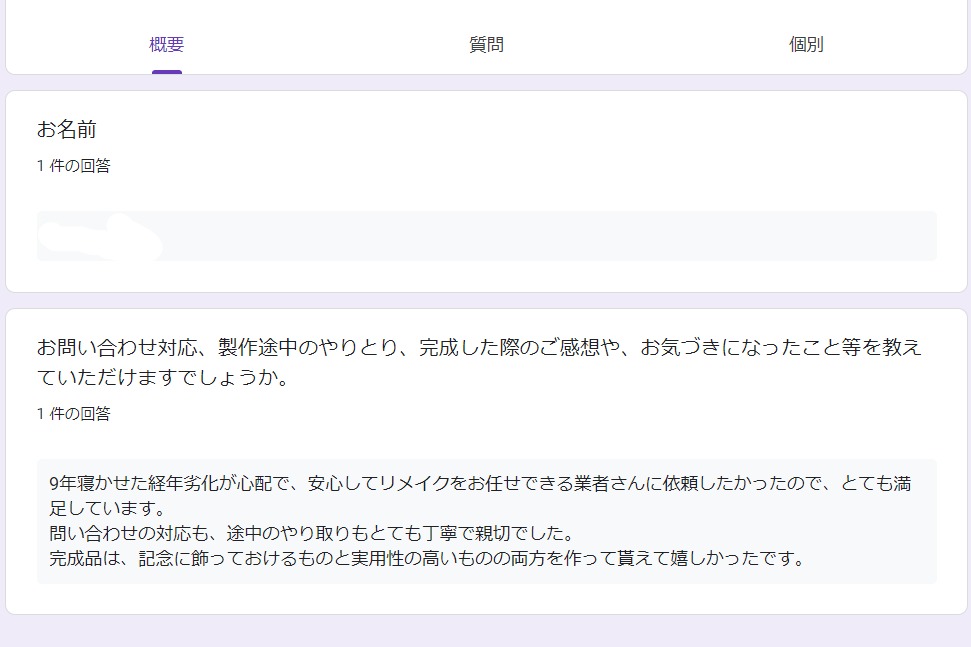Open the 質問 tab
Image resolution: width=971 pixels, height=647 pixels.
coord(486,45)
